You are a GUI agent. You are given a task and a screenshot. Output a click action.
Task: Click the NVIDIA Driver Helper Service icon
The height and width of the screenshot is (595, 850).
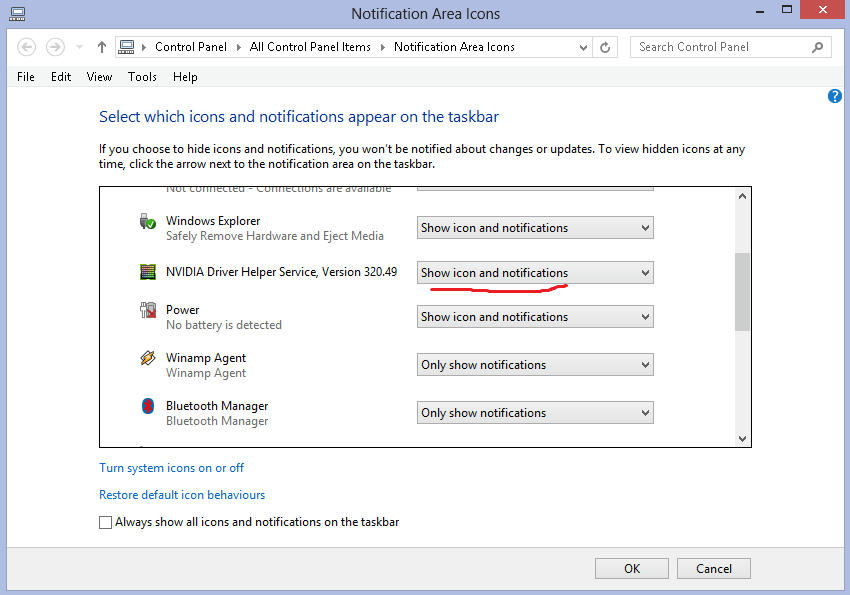click(x=148, y=271)
